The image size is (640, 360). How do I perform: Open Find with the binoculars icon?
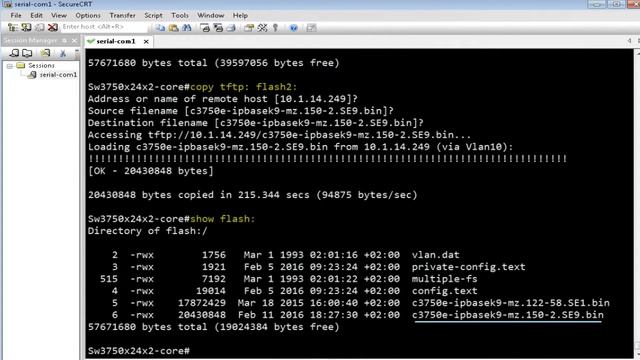187,27
